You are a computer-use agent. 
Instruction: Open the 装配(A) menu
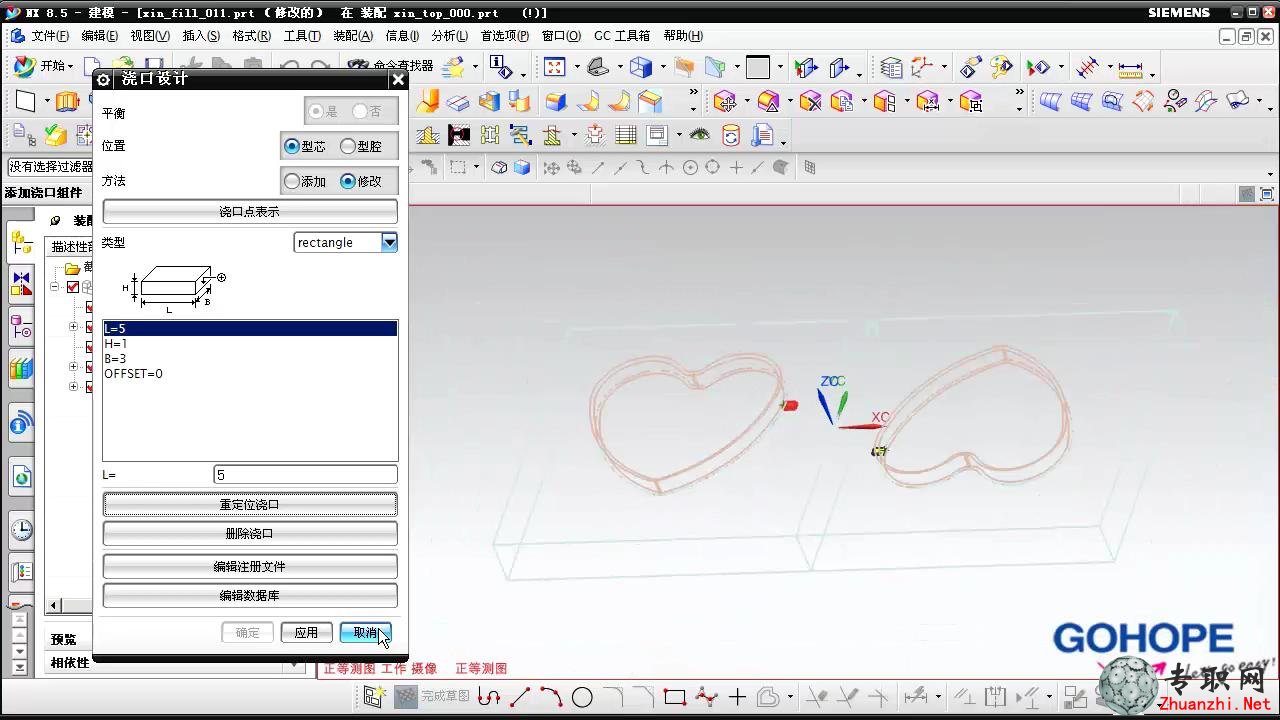point(353,36)
